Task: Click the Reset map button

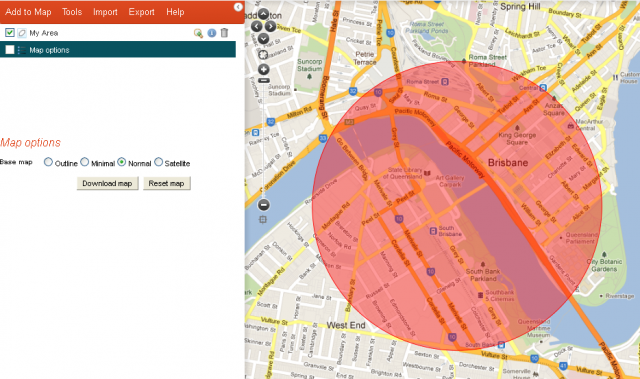Action: 167,183
